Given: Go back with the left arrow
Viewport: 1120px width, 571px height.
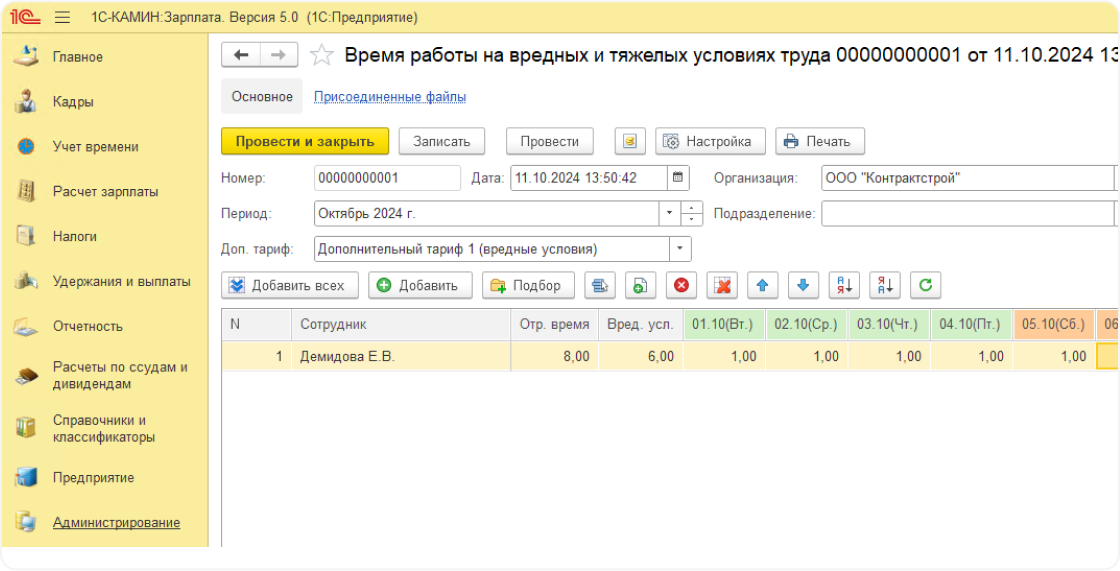Looking at the screenshot, I should 241,55.
